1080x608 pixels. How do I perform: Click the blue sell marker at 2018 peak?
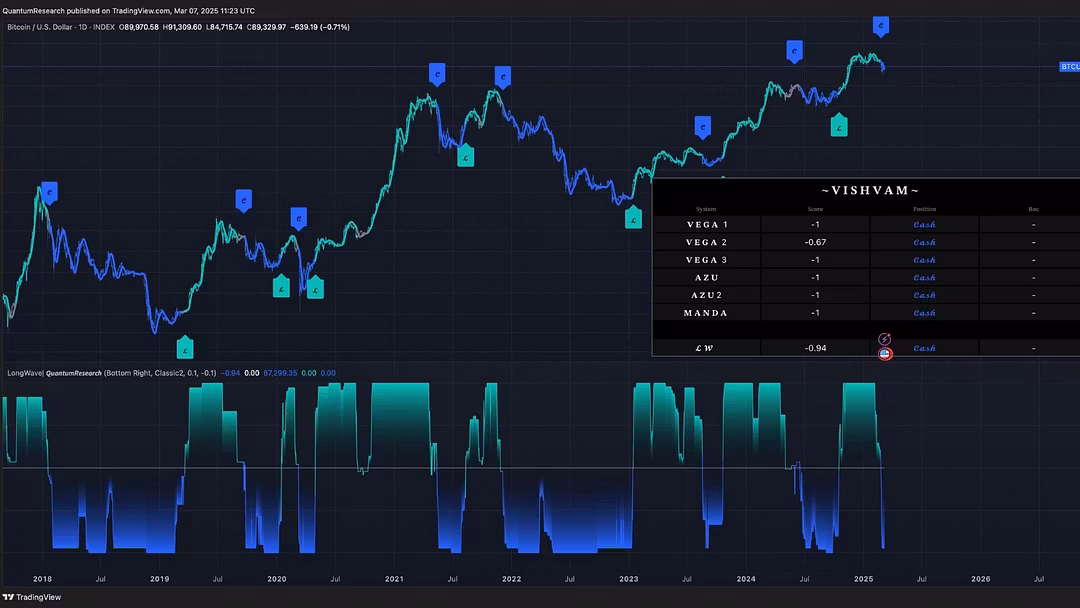[x=49, y=193]
